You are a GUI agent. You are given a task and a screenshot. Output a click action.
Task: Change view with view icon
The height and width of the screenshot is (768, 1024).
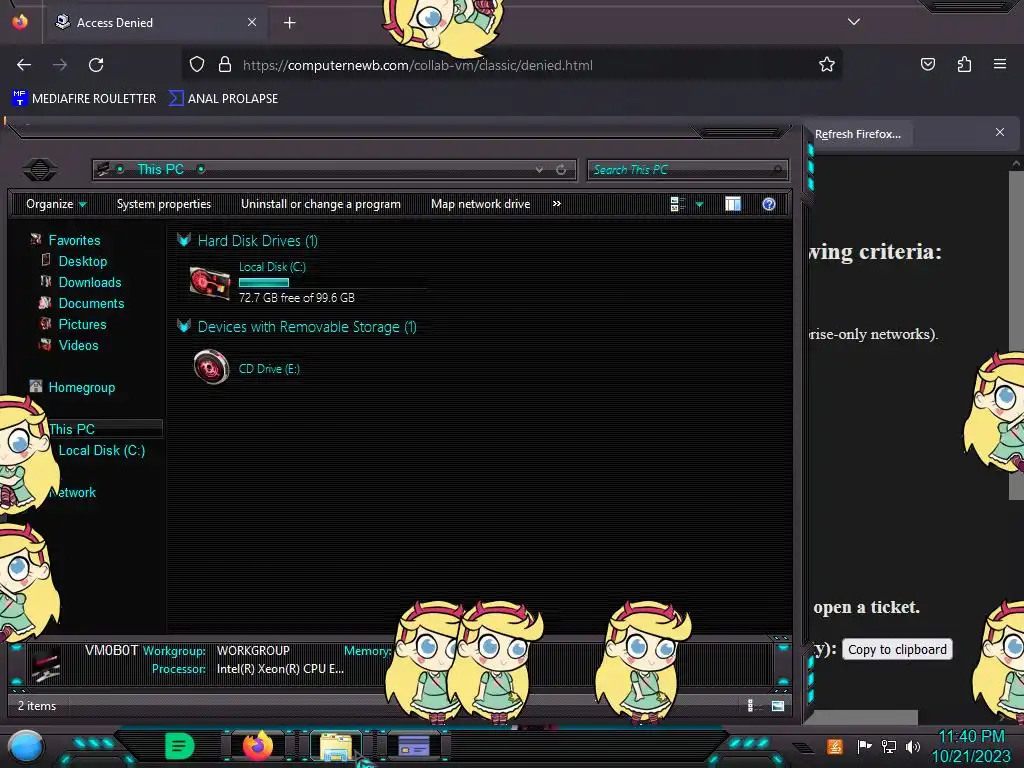pos(677,204)
